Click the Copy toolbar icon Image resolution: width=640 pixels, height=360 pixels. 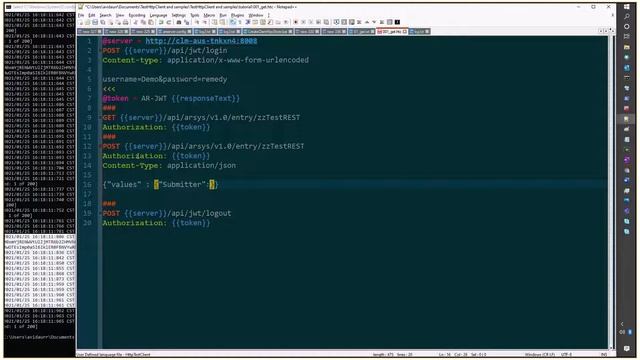coord(143,22)
